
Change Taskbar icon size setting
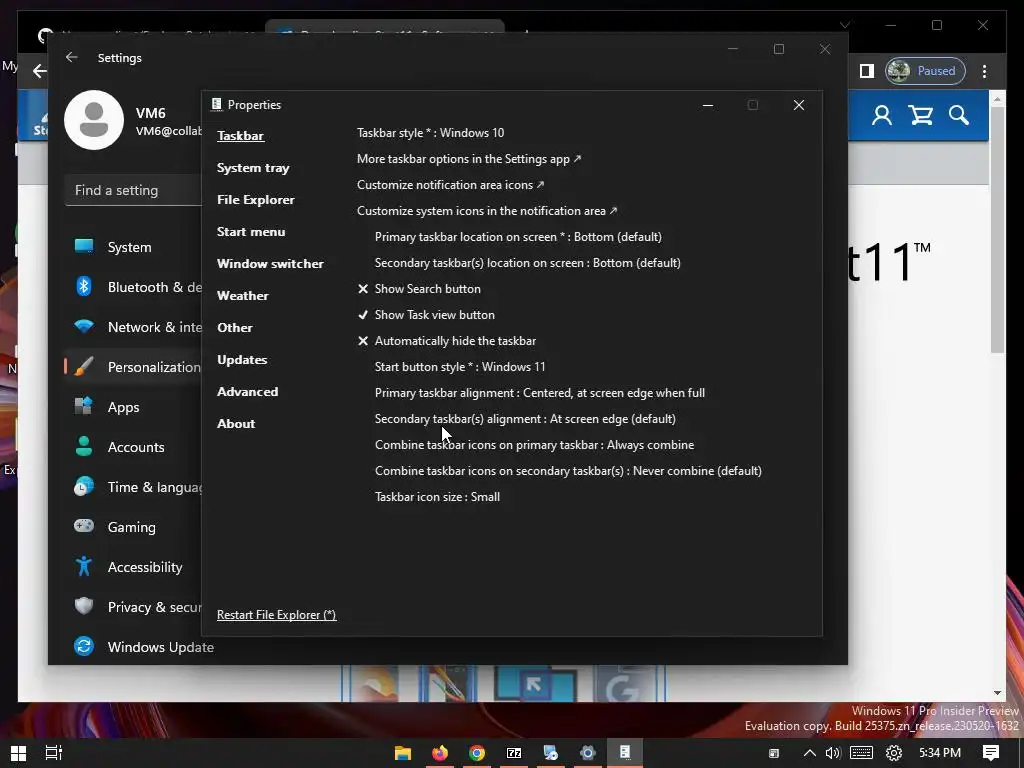click(x=437, y=497)
